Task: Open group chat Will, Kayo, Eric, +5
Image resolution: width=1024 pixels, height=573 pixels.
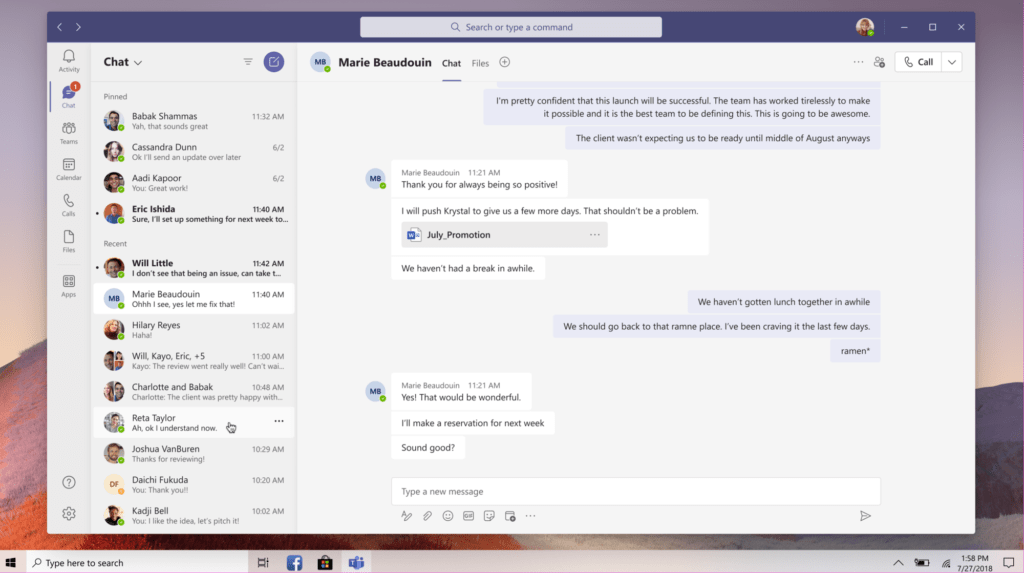Action: [x=194, y=361]
